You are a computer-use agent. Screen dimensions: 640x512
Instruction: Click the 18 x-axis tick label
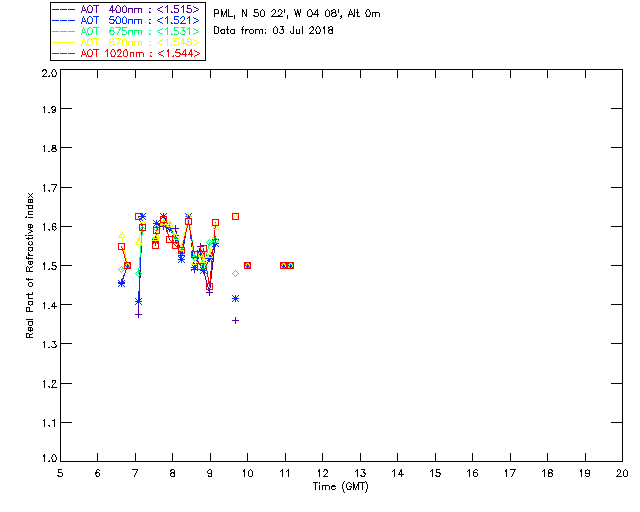point(548,473)
